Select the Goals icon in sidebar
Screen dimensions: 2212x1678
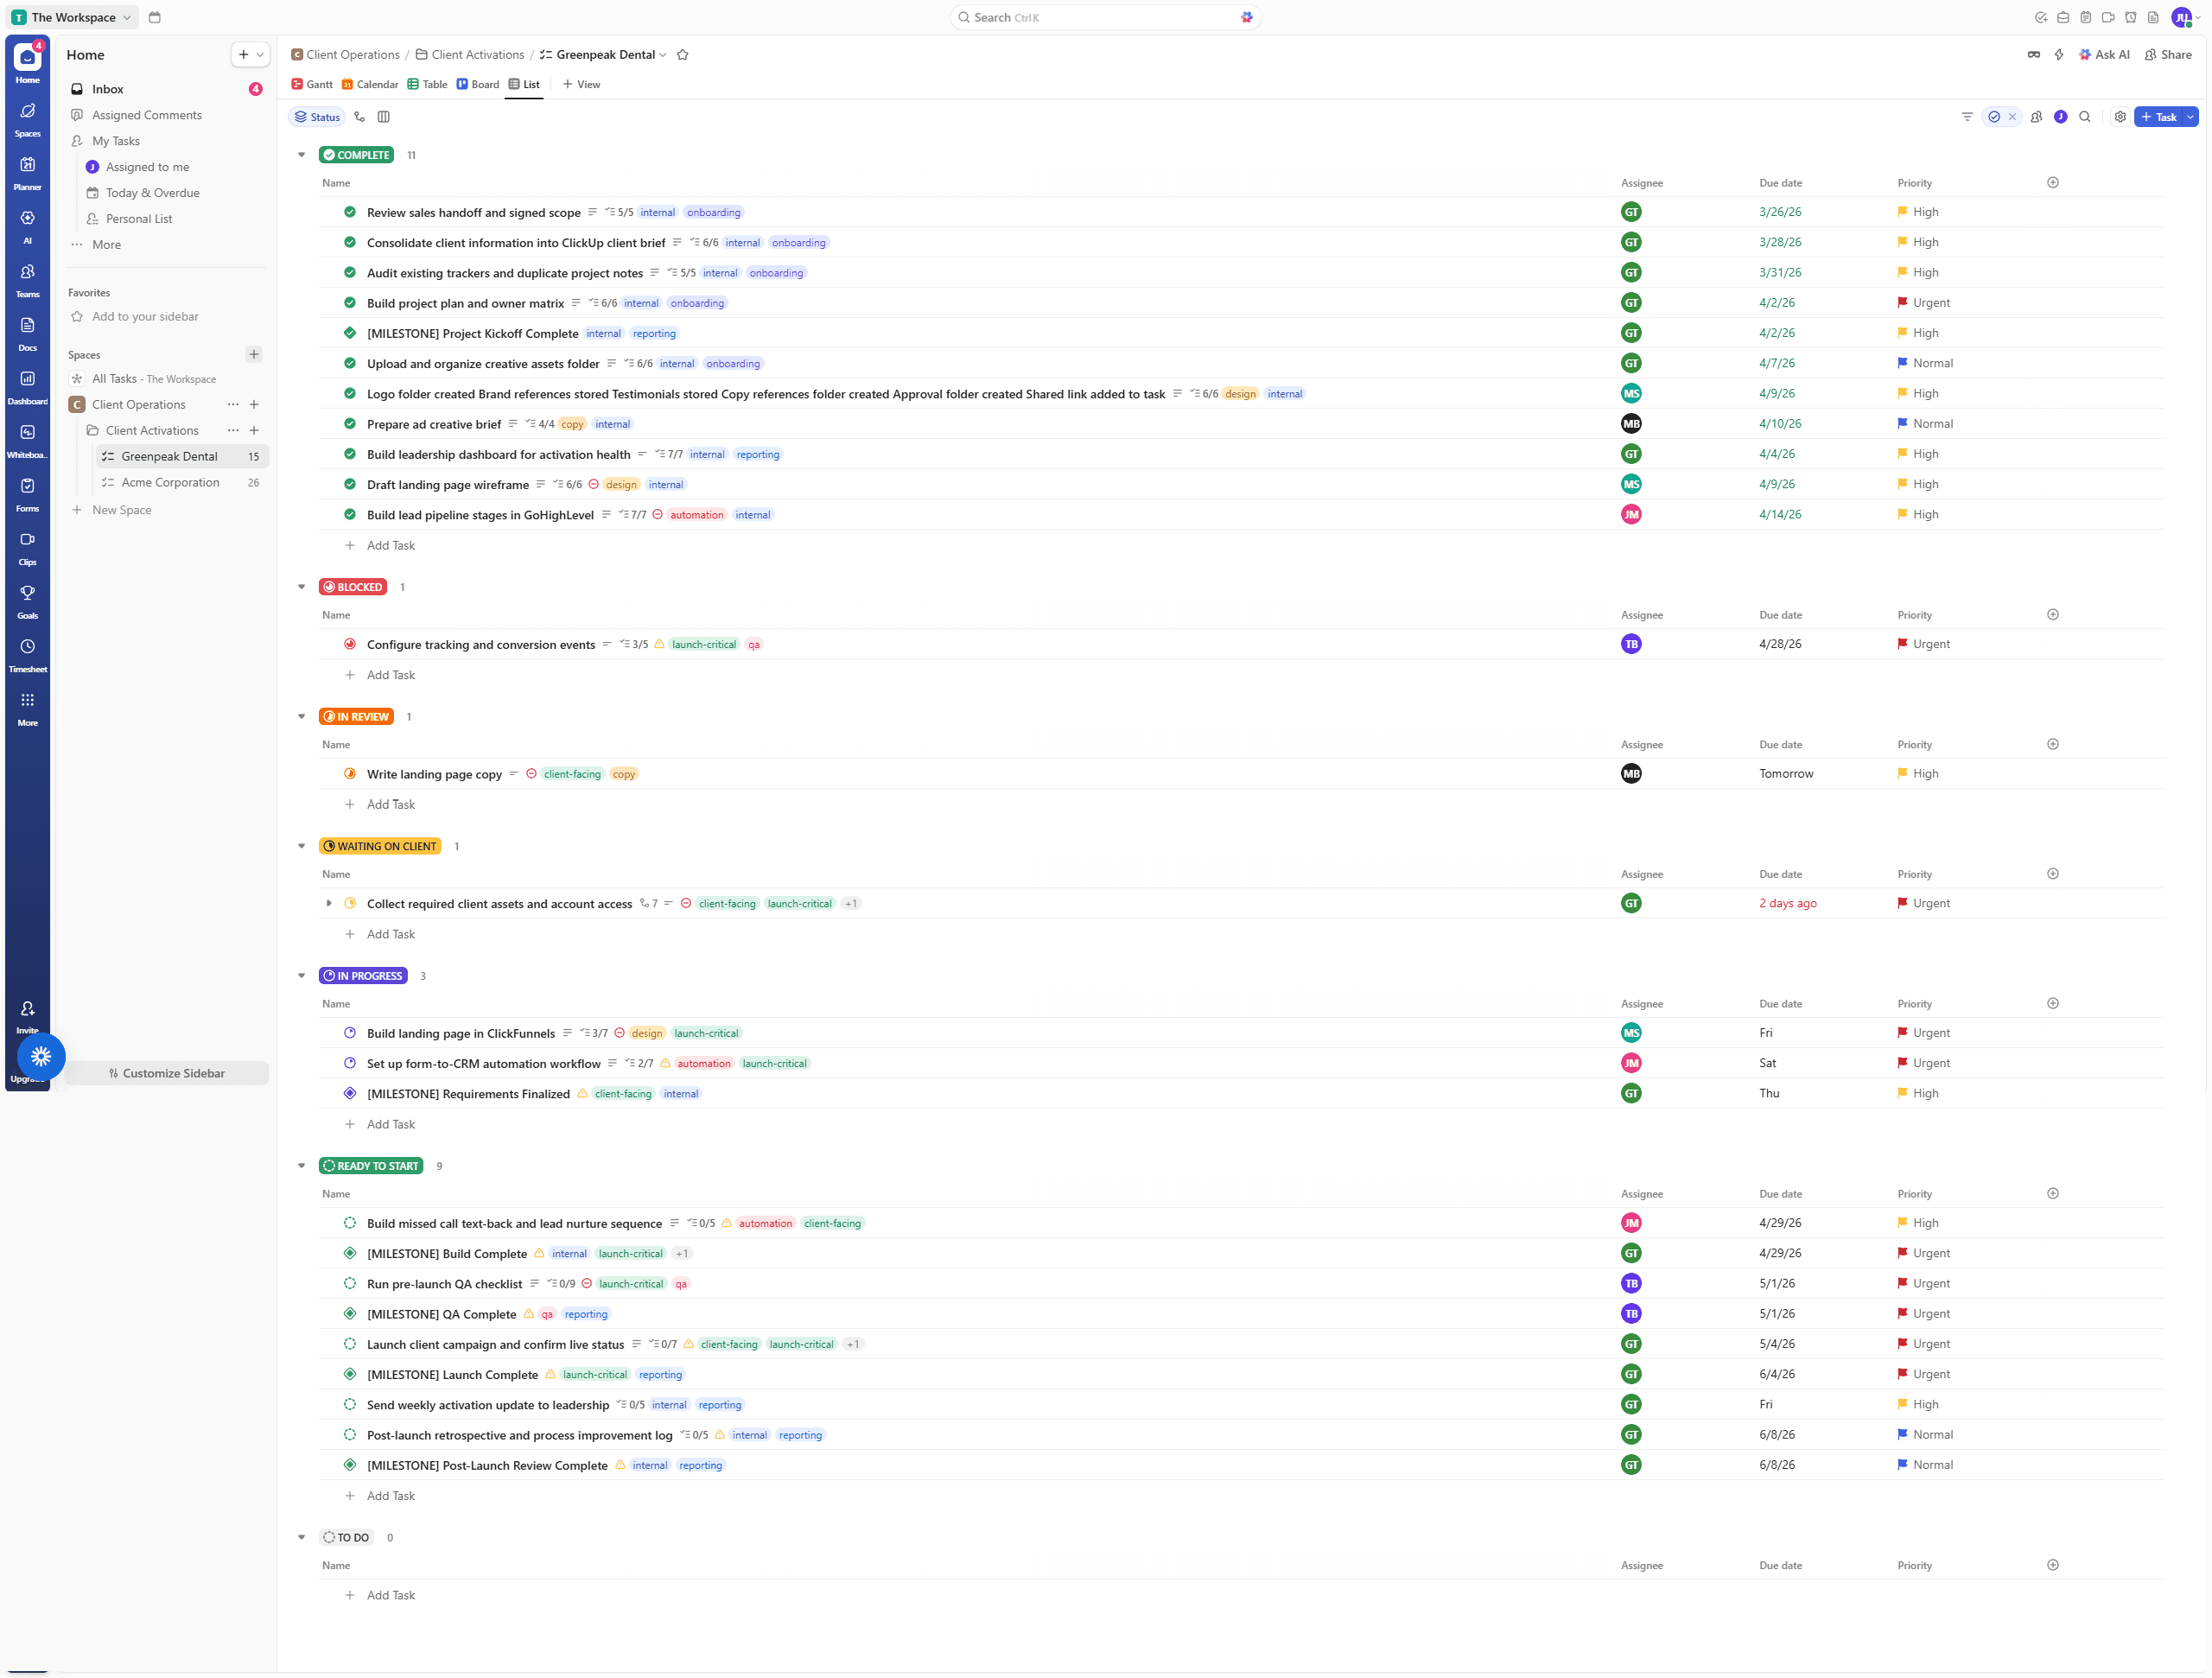coord(27,597)
